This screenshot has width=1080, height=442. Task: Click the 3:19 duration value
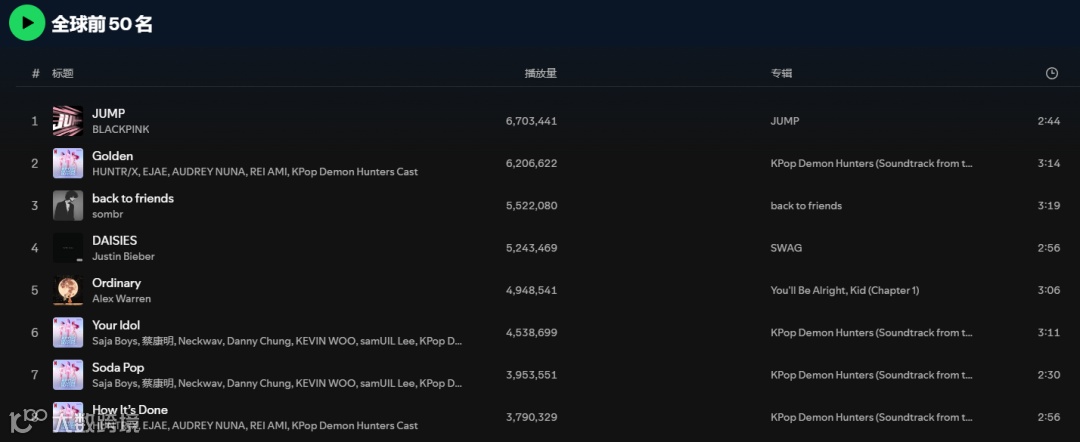tap(1048, 206)
